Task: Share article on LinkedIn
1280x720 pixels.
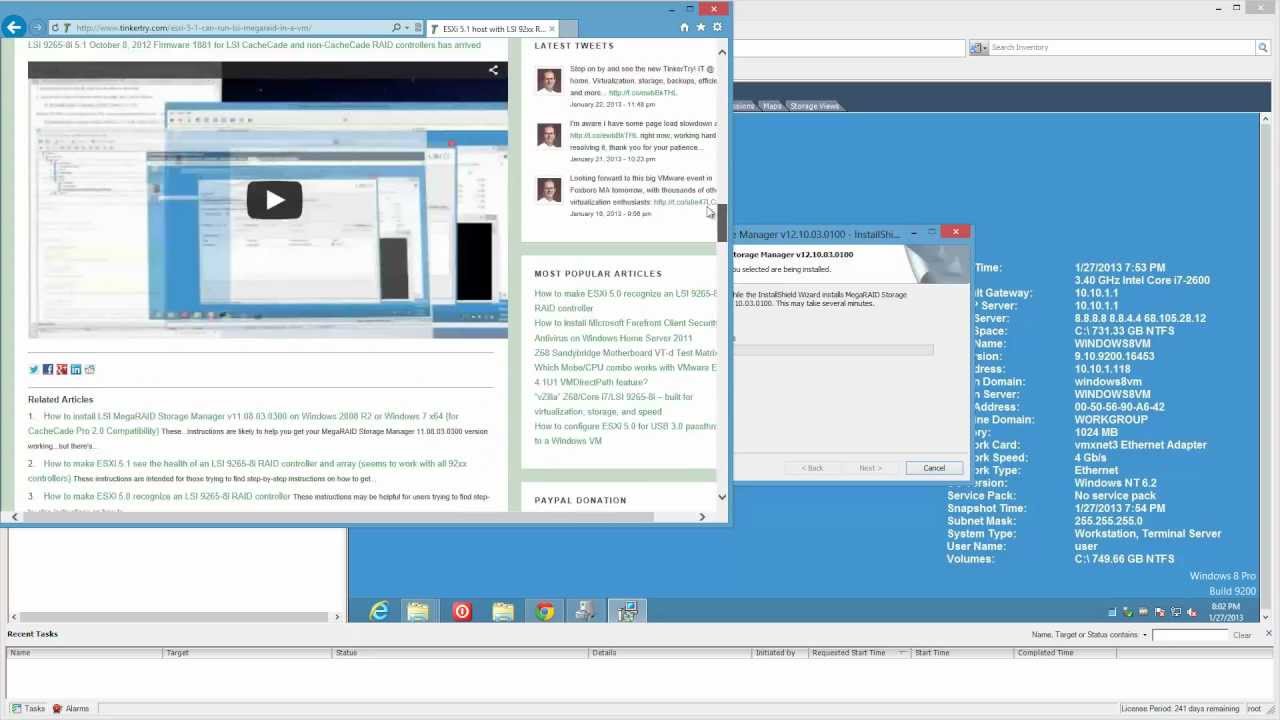Action: 75,369
